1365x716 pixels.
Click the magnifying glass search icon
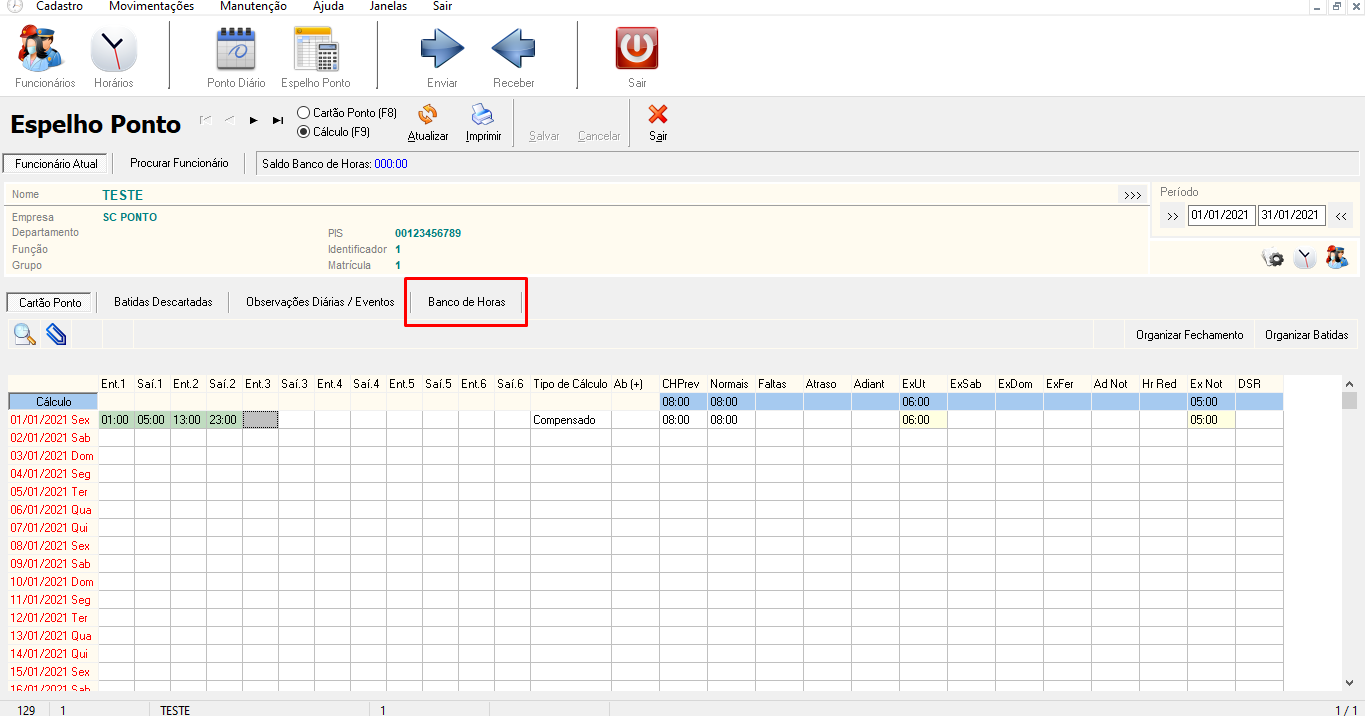pos(25,335)
